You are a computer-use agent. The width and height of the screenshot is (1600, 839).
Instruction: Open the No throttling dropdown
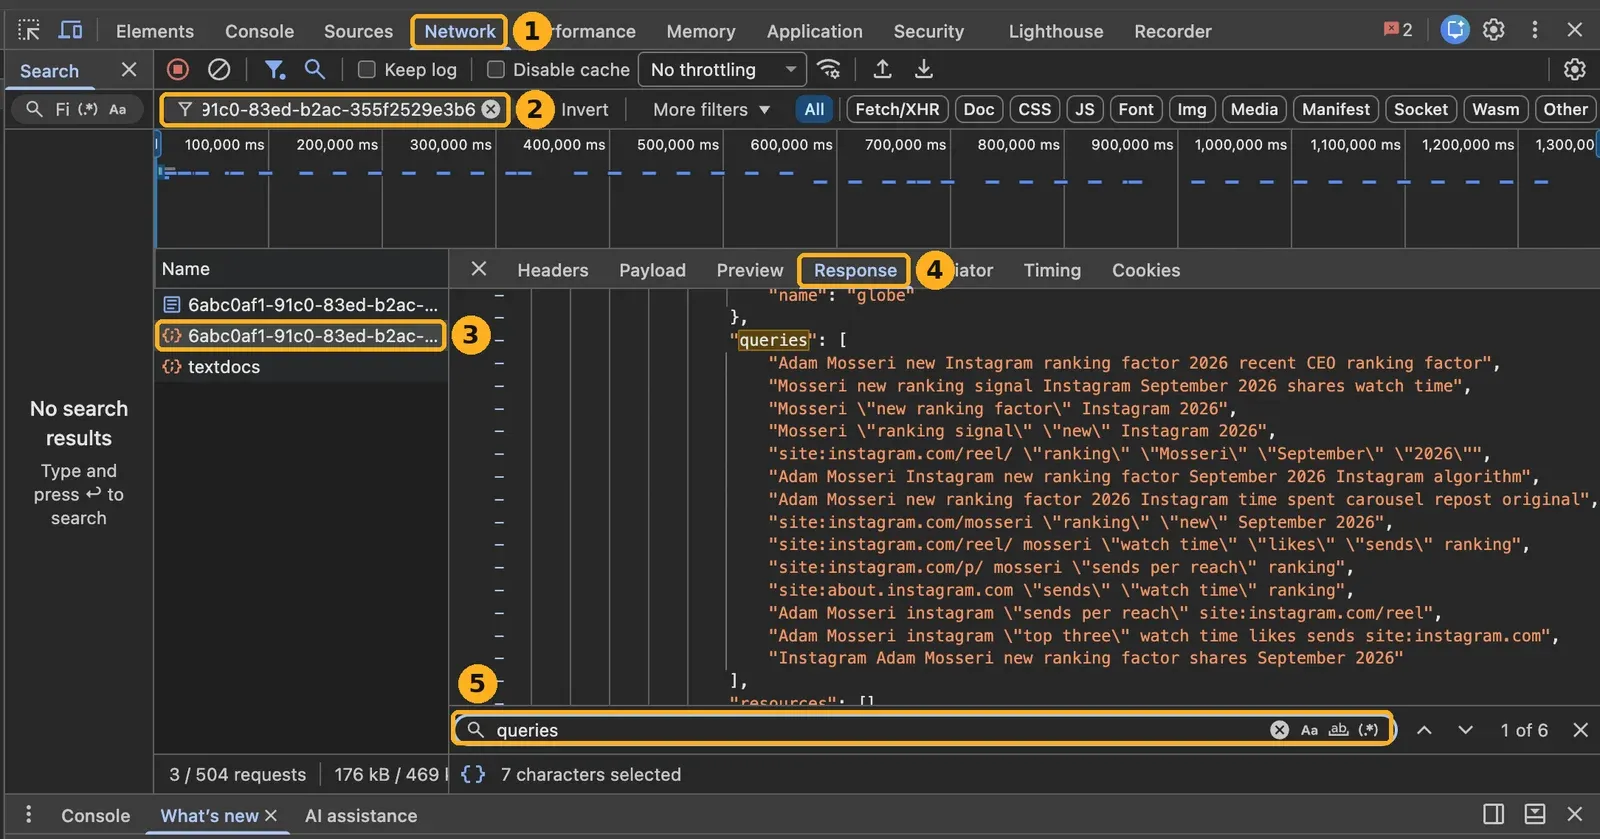[x=722, y=69]
